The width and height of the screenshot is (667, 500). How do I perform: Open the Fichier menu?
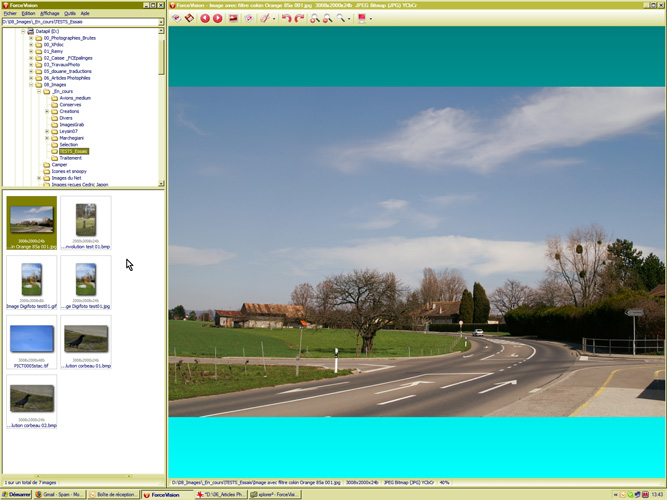(x=10, y=13)
